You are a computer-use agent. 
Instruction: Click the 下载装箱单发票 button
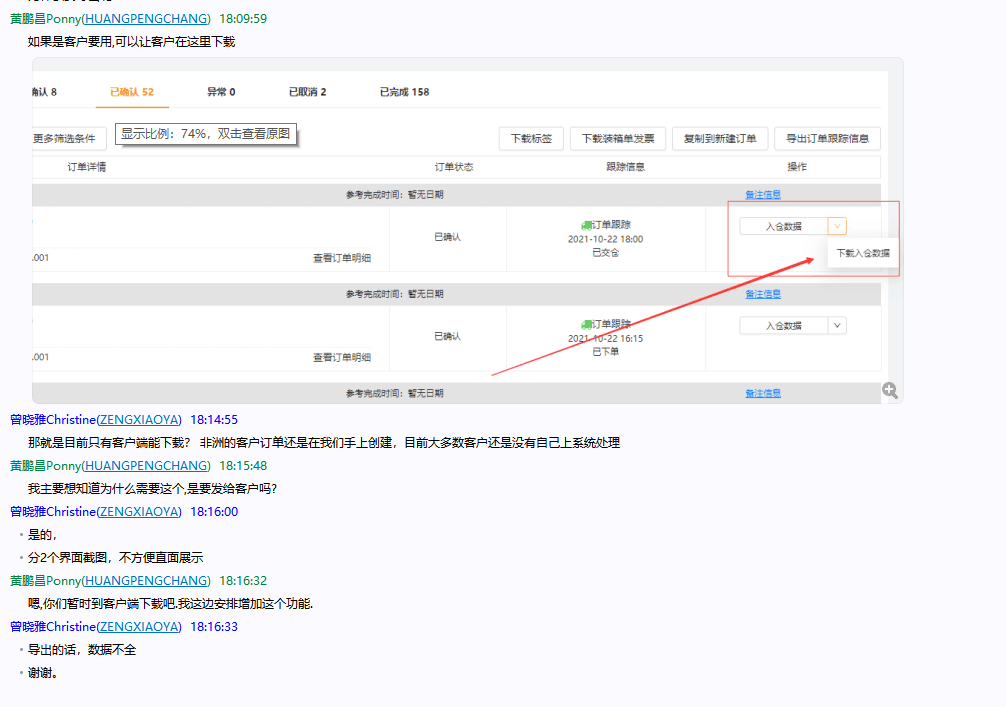(618, 139)
